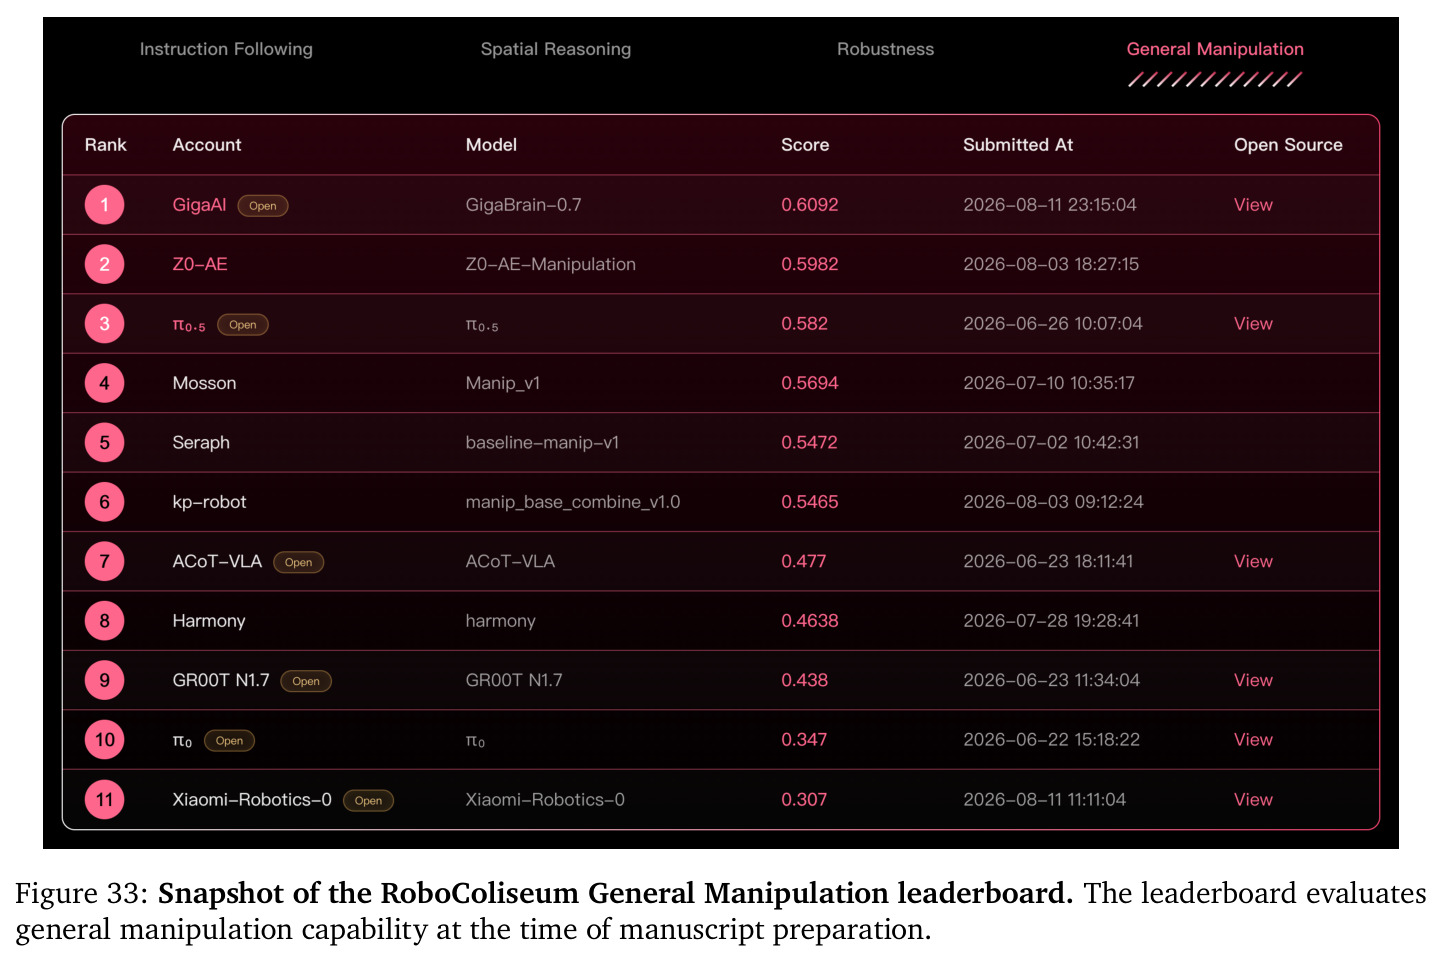Click the Model column header

491,145
